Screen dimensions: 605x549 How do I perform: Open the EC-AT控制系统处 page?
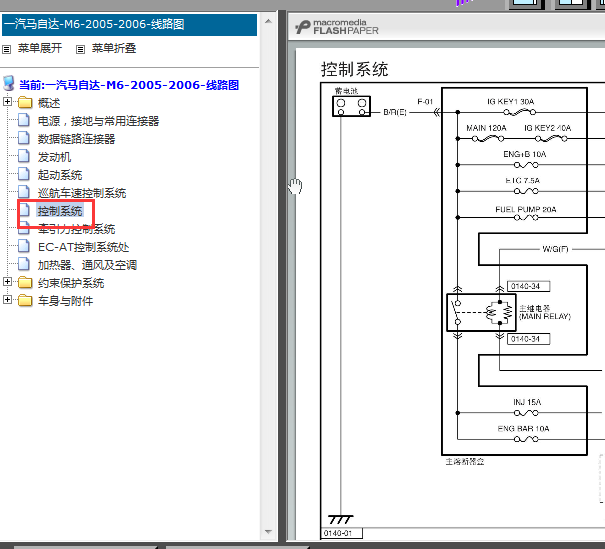click(x=83, y=247)
